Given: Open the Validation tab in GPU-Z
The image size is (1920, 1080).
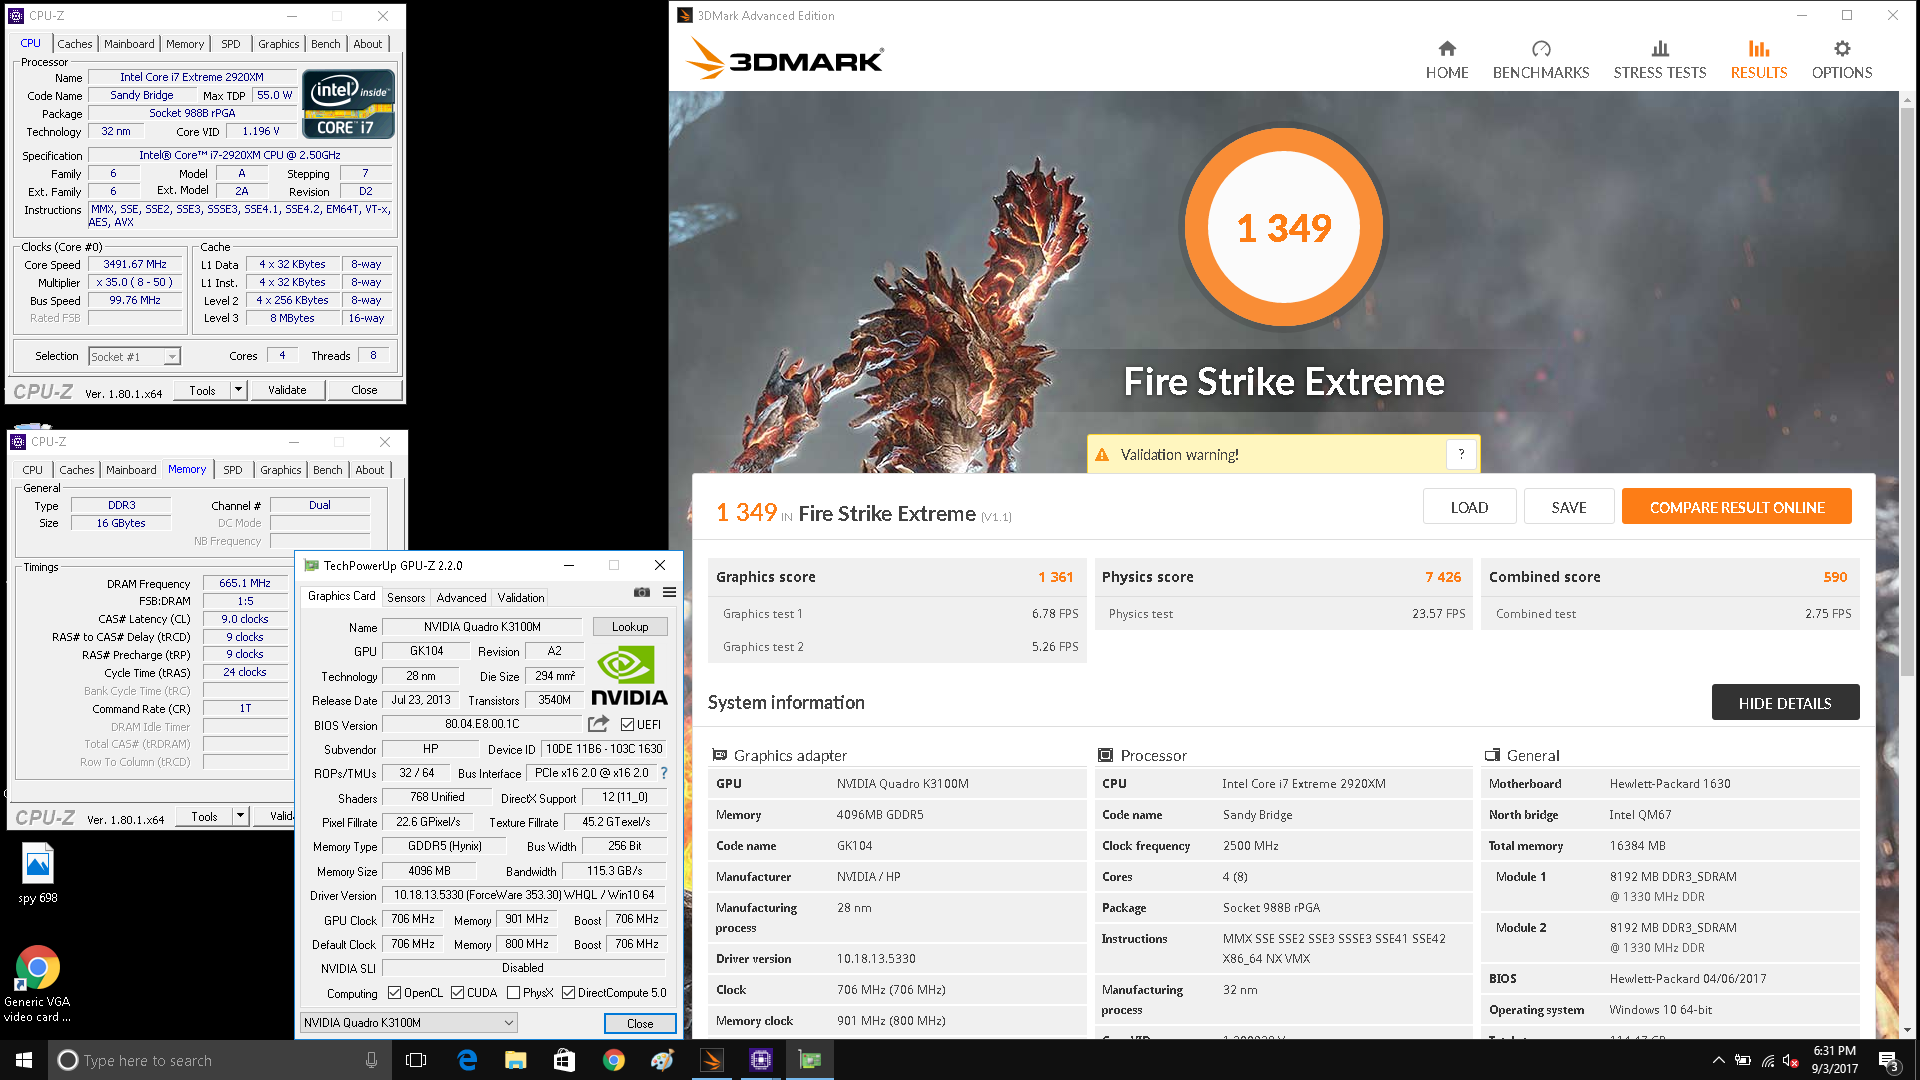Looking at the screenshot, I should tap(521, 598).
